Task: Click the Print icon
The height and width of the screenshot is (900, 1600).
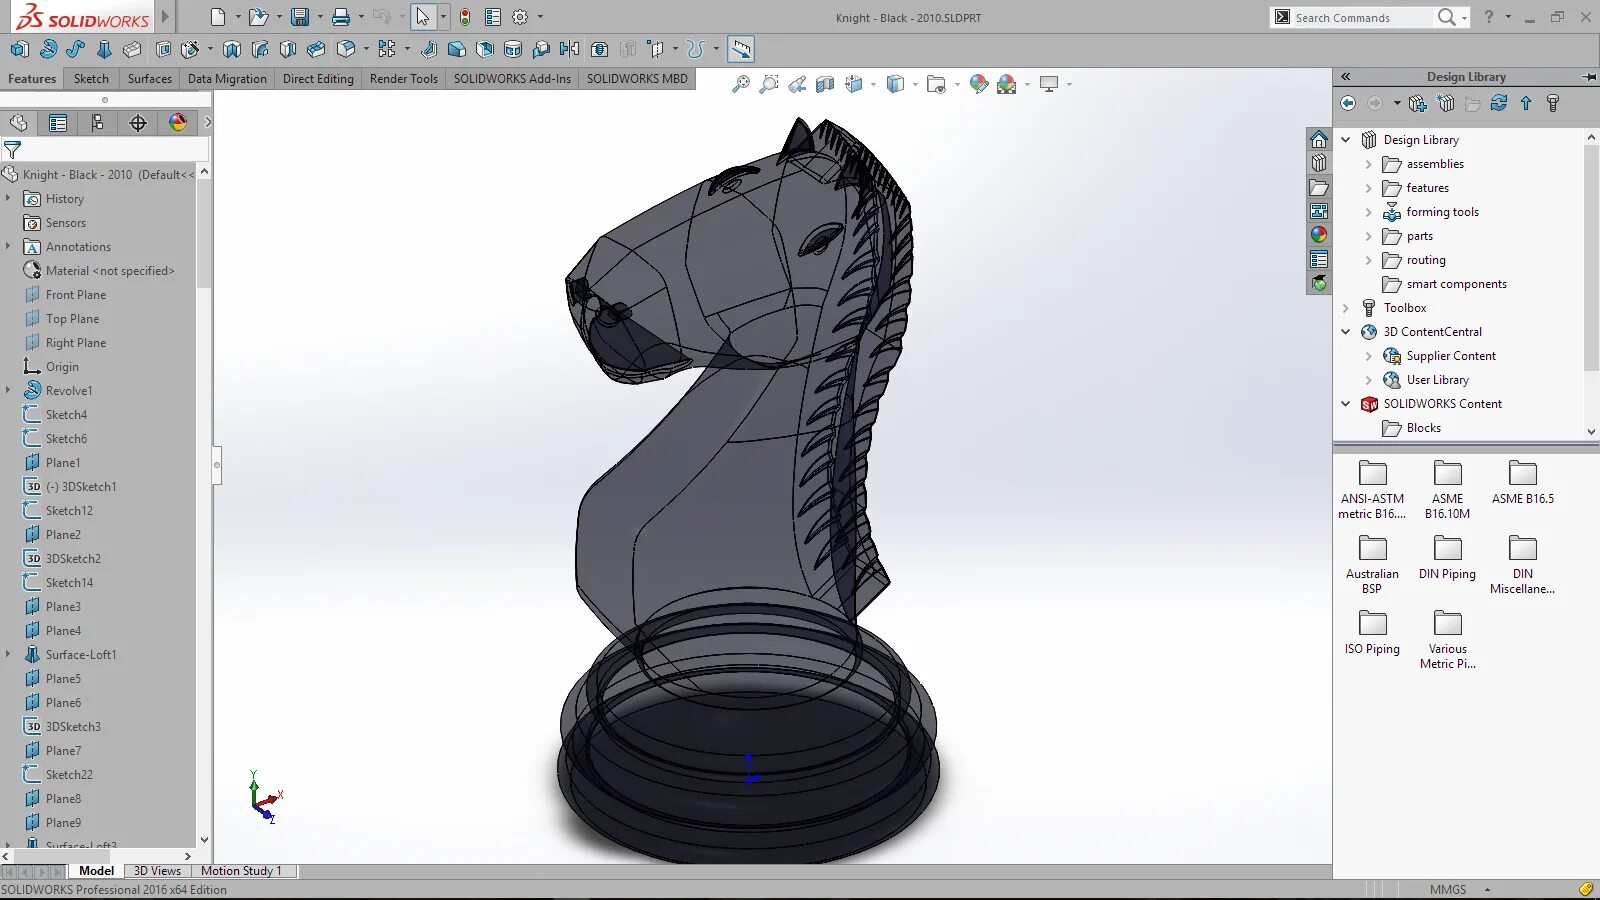Action: pos(341,17)
